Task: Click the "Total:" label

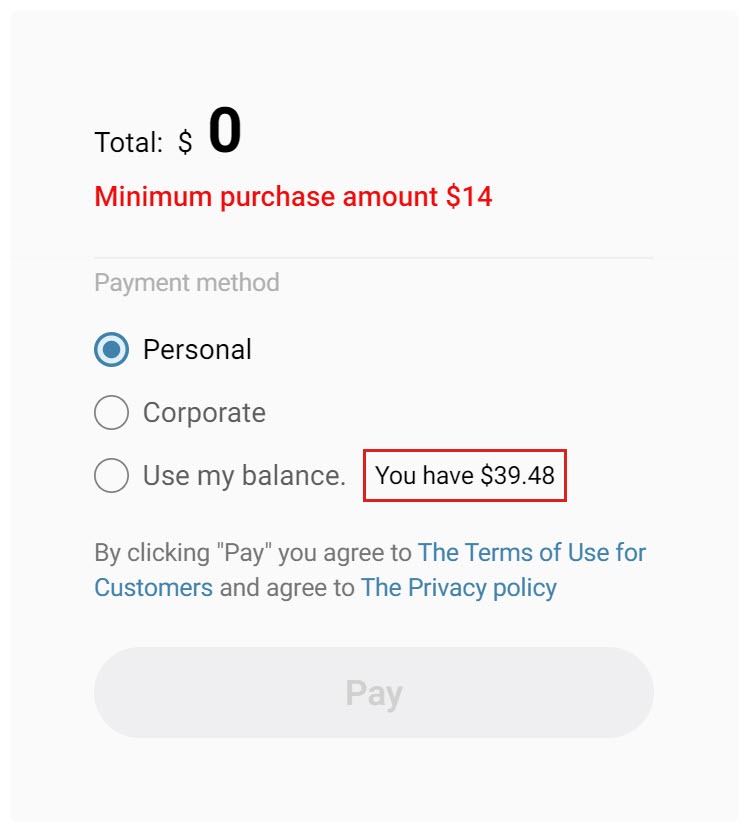Action: [128, 143]
